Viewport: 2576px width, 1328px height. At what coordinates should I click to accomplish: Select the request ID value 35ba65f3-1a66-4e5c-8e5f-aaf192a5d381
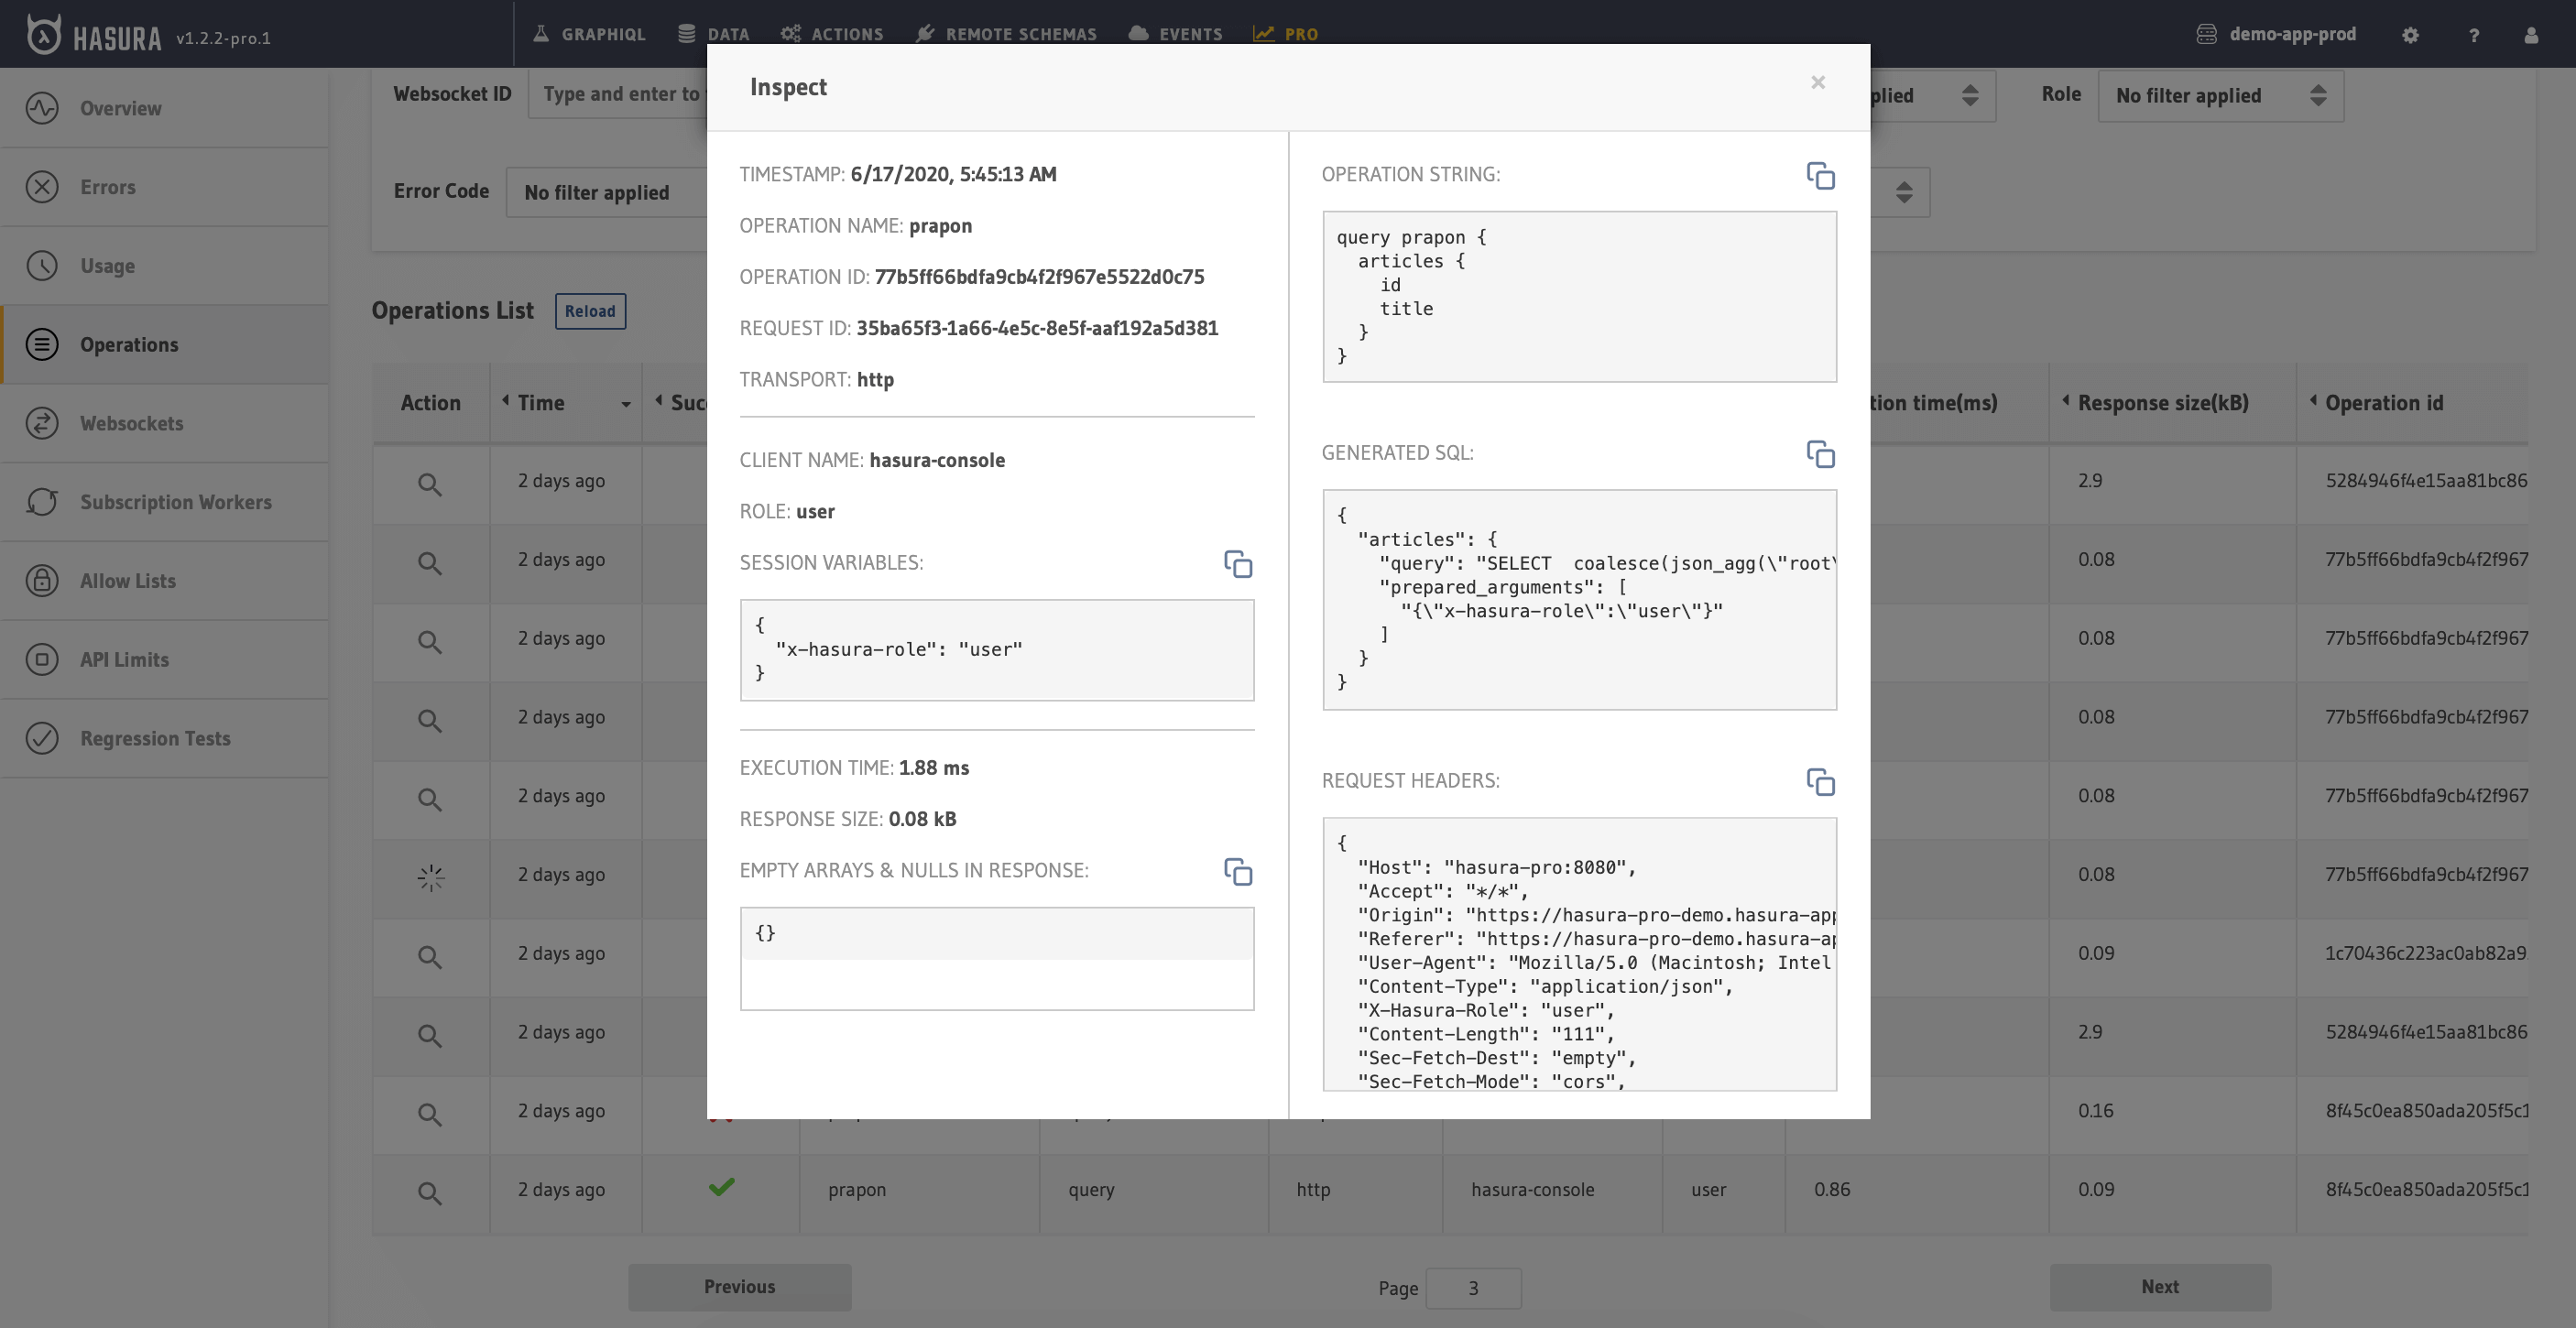1037,328
